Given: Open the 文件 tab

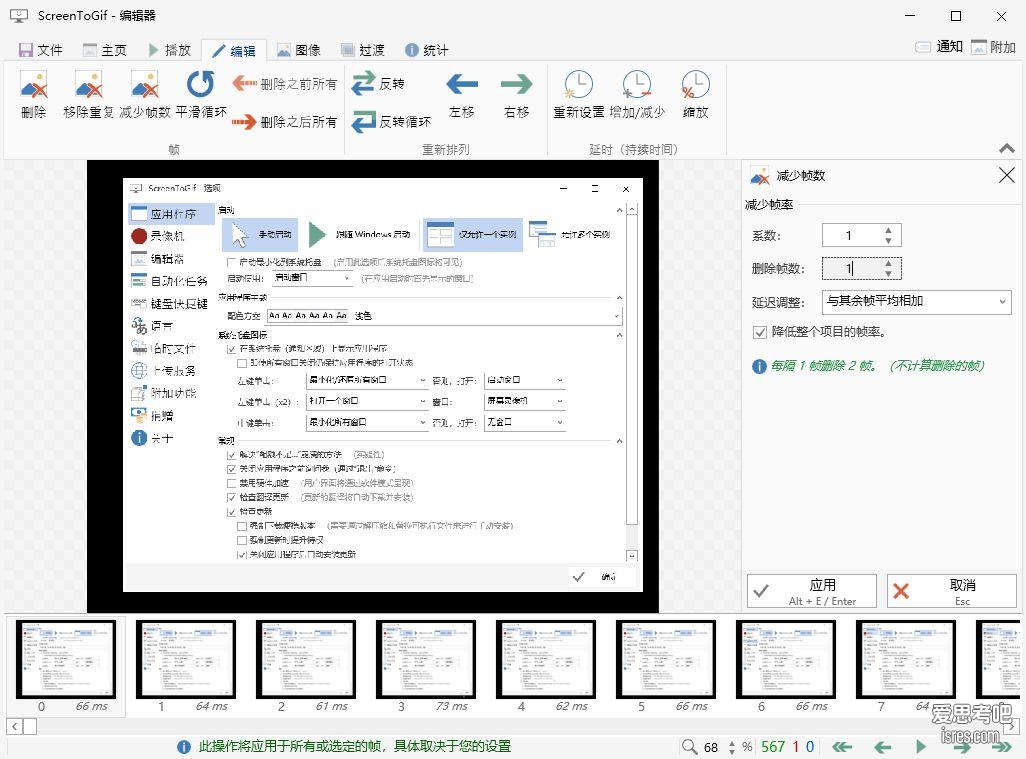Looking at the screenshot, I should 41,50.
